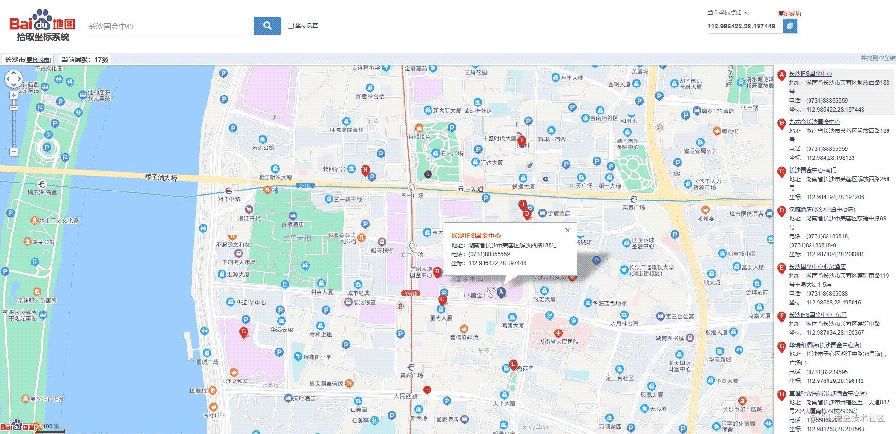Open fifth search result marked E
The width and height of the screenshot is (896, 434).
(x=818, y=267)
